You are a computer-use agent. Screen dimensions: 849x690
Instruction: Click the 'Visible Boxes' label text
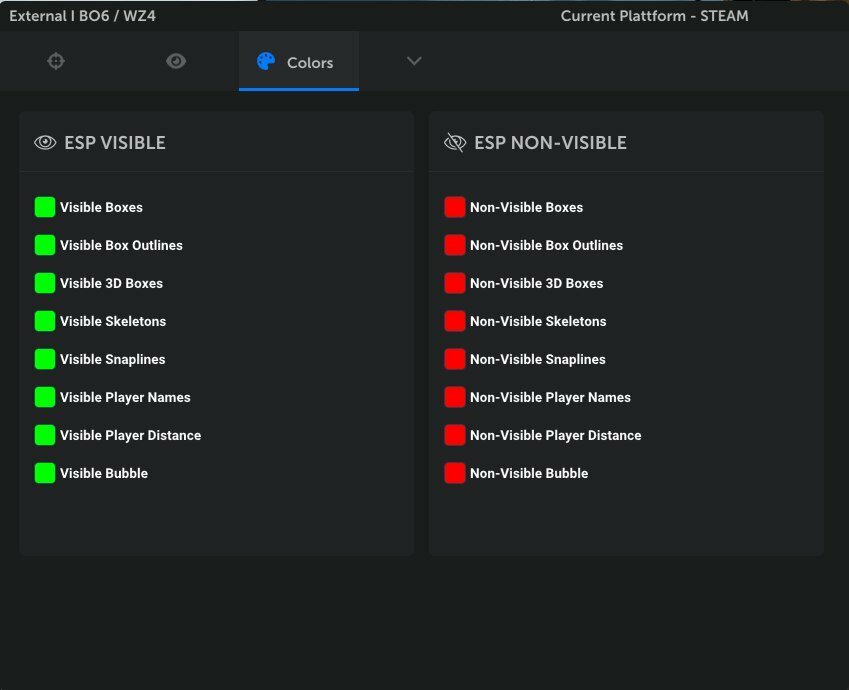pos(101,207)
